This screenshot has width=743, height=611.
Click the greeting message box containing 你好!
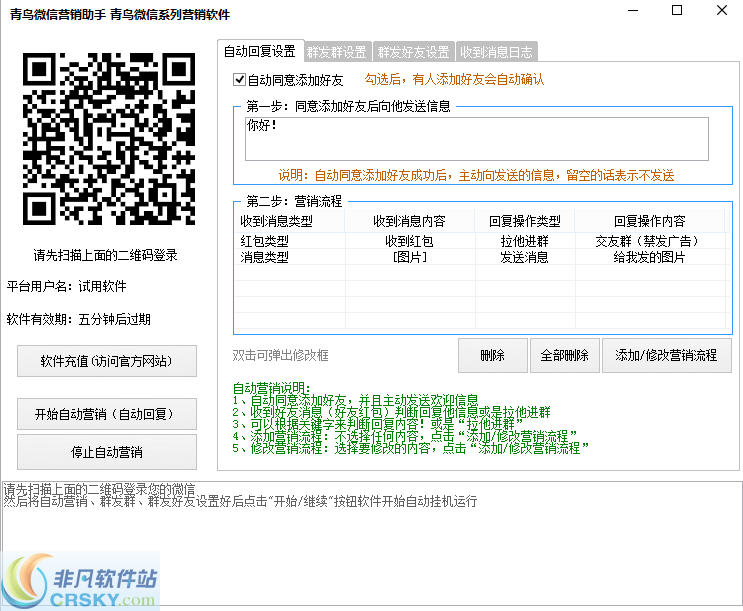point(477,139)
